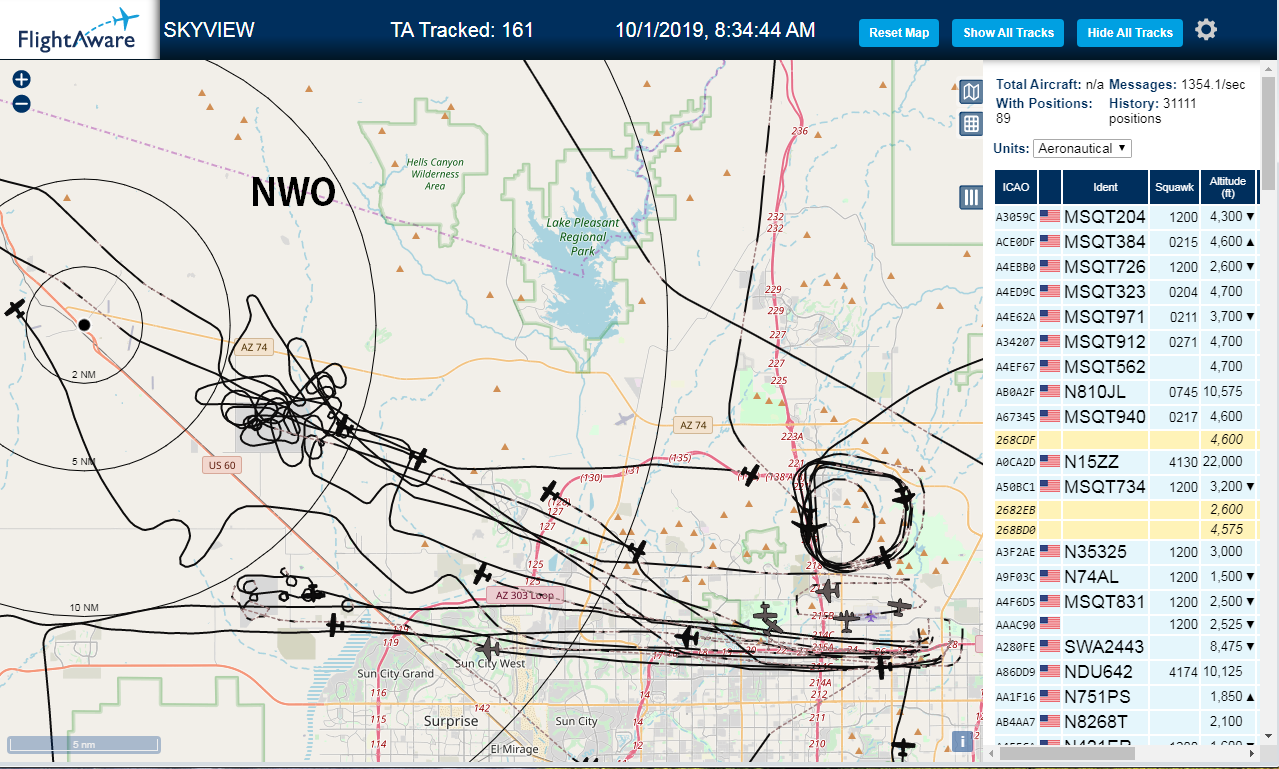Select aircraft icon beside Sun City West label
The width and height of the screenshot is (1279, 769).
pos(488,649)
